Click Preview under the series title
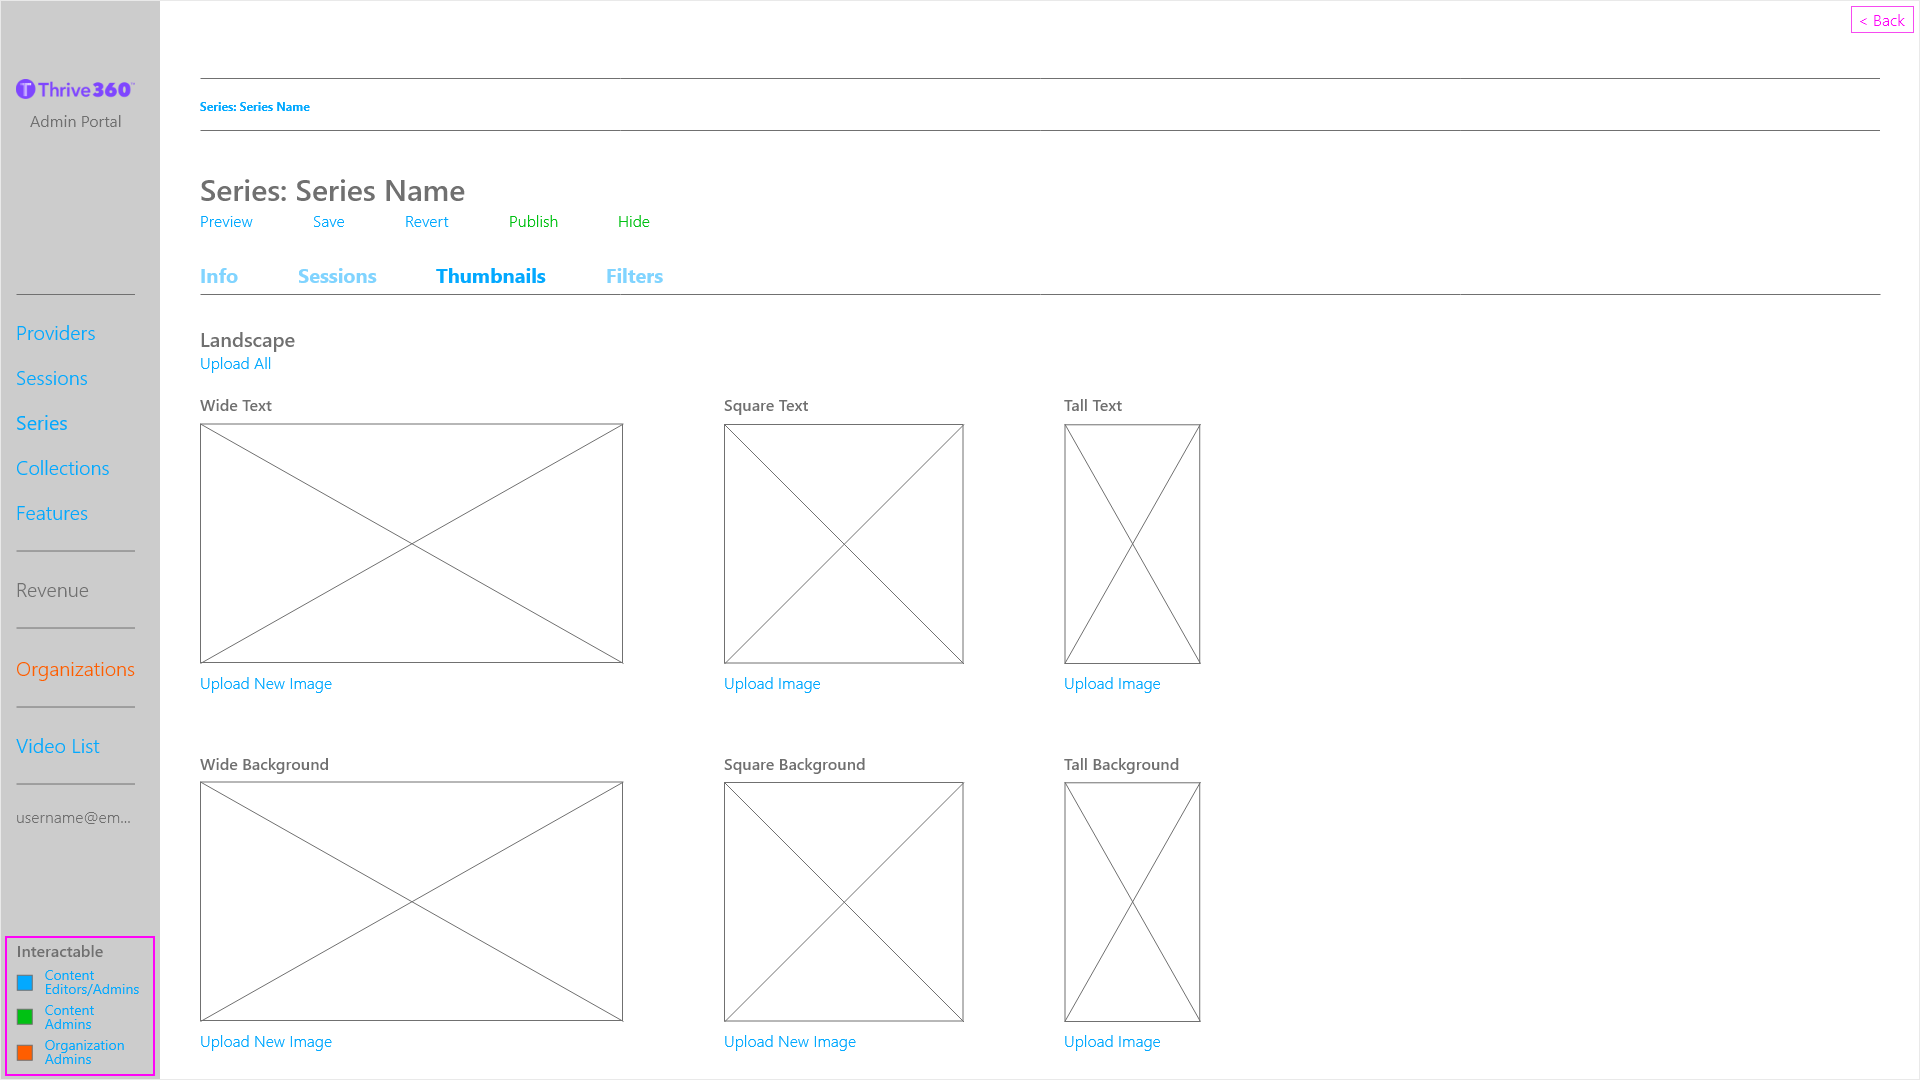 [226, 222]
